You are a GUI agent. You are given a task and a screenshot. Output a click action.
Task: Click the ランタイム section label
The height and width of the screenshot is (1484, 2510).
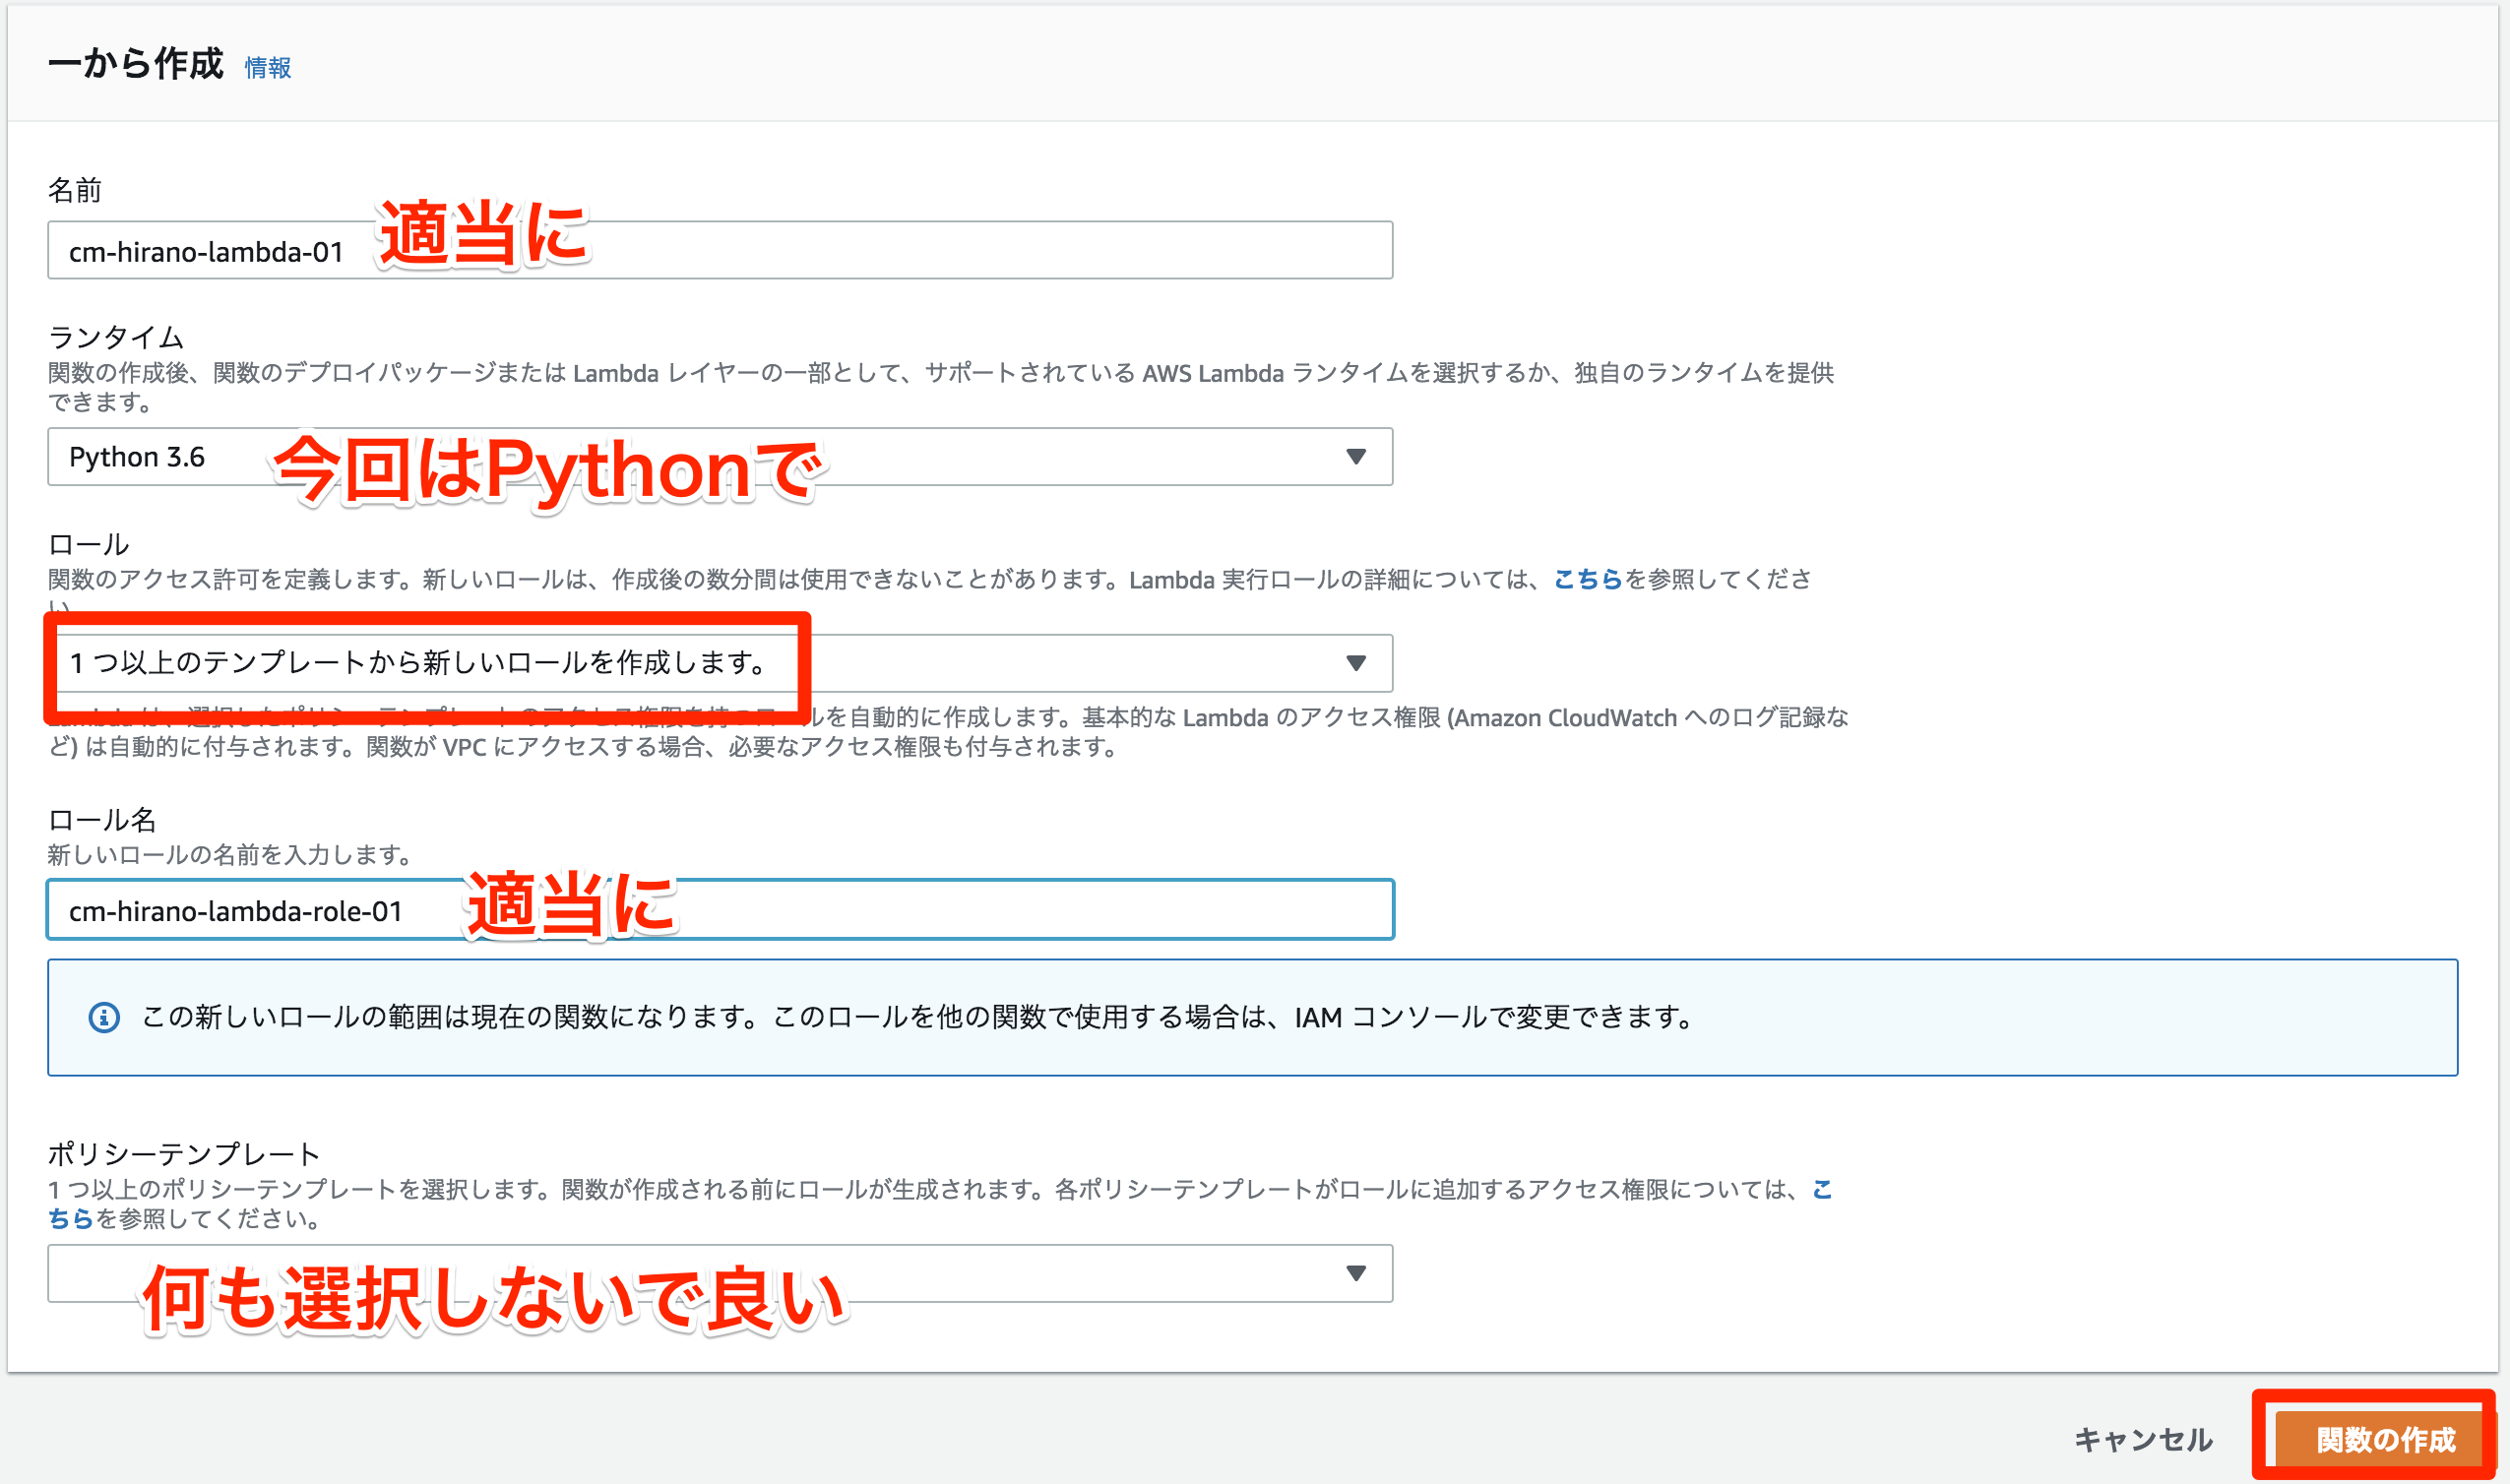(116, 337)
